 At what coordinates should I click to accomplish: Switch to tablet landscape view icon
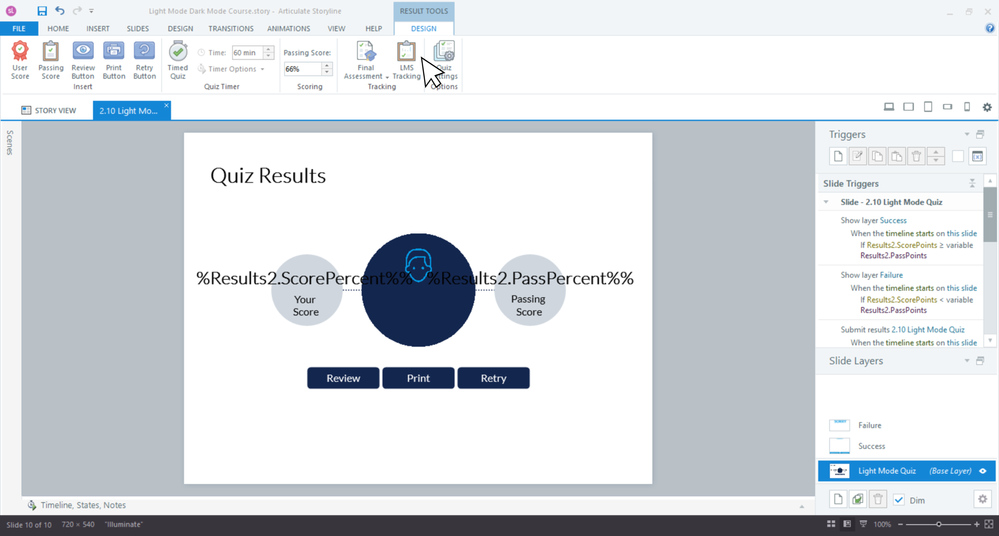909,107
